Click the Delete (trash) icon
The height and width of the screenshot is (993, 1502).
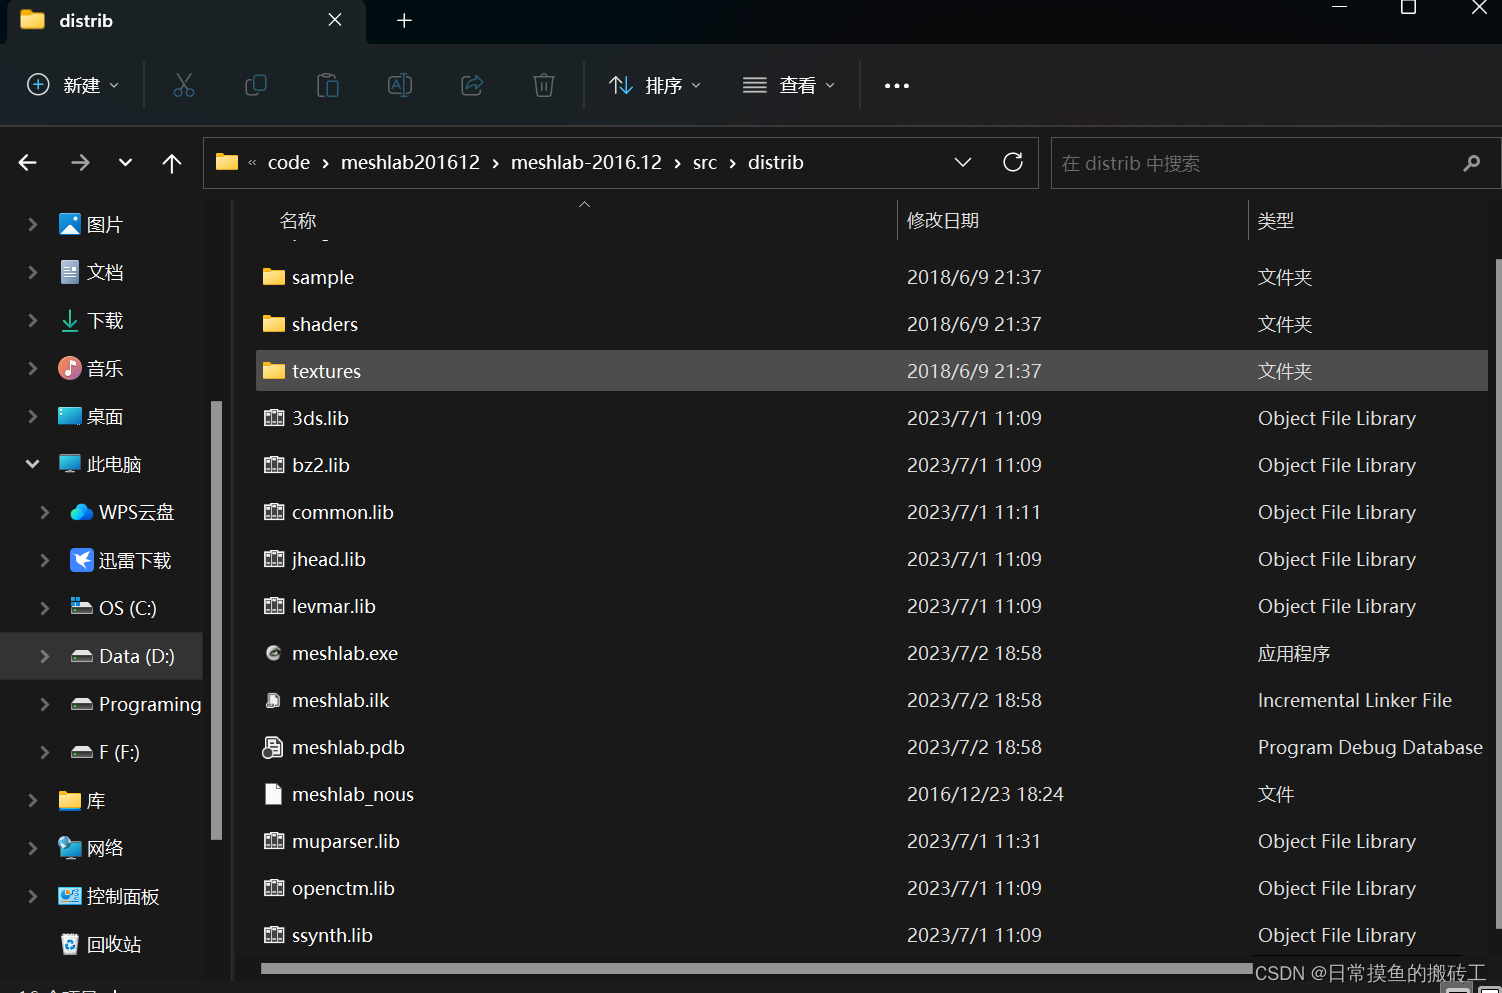pos(544,85)
